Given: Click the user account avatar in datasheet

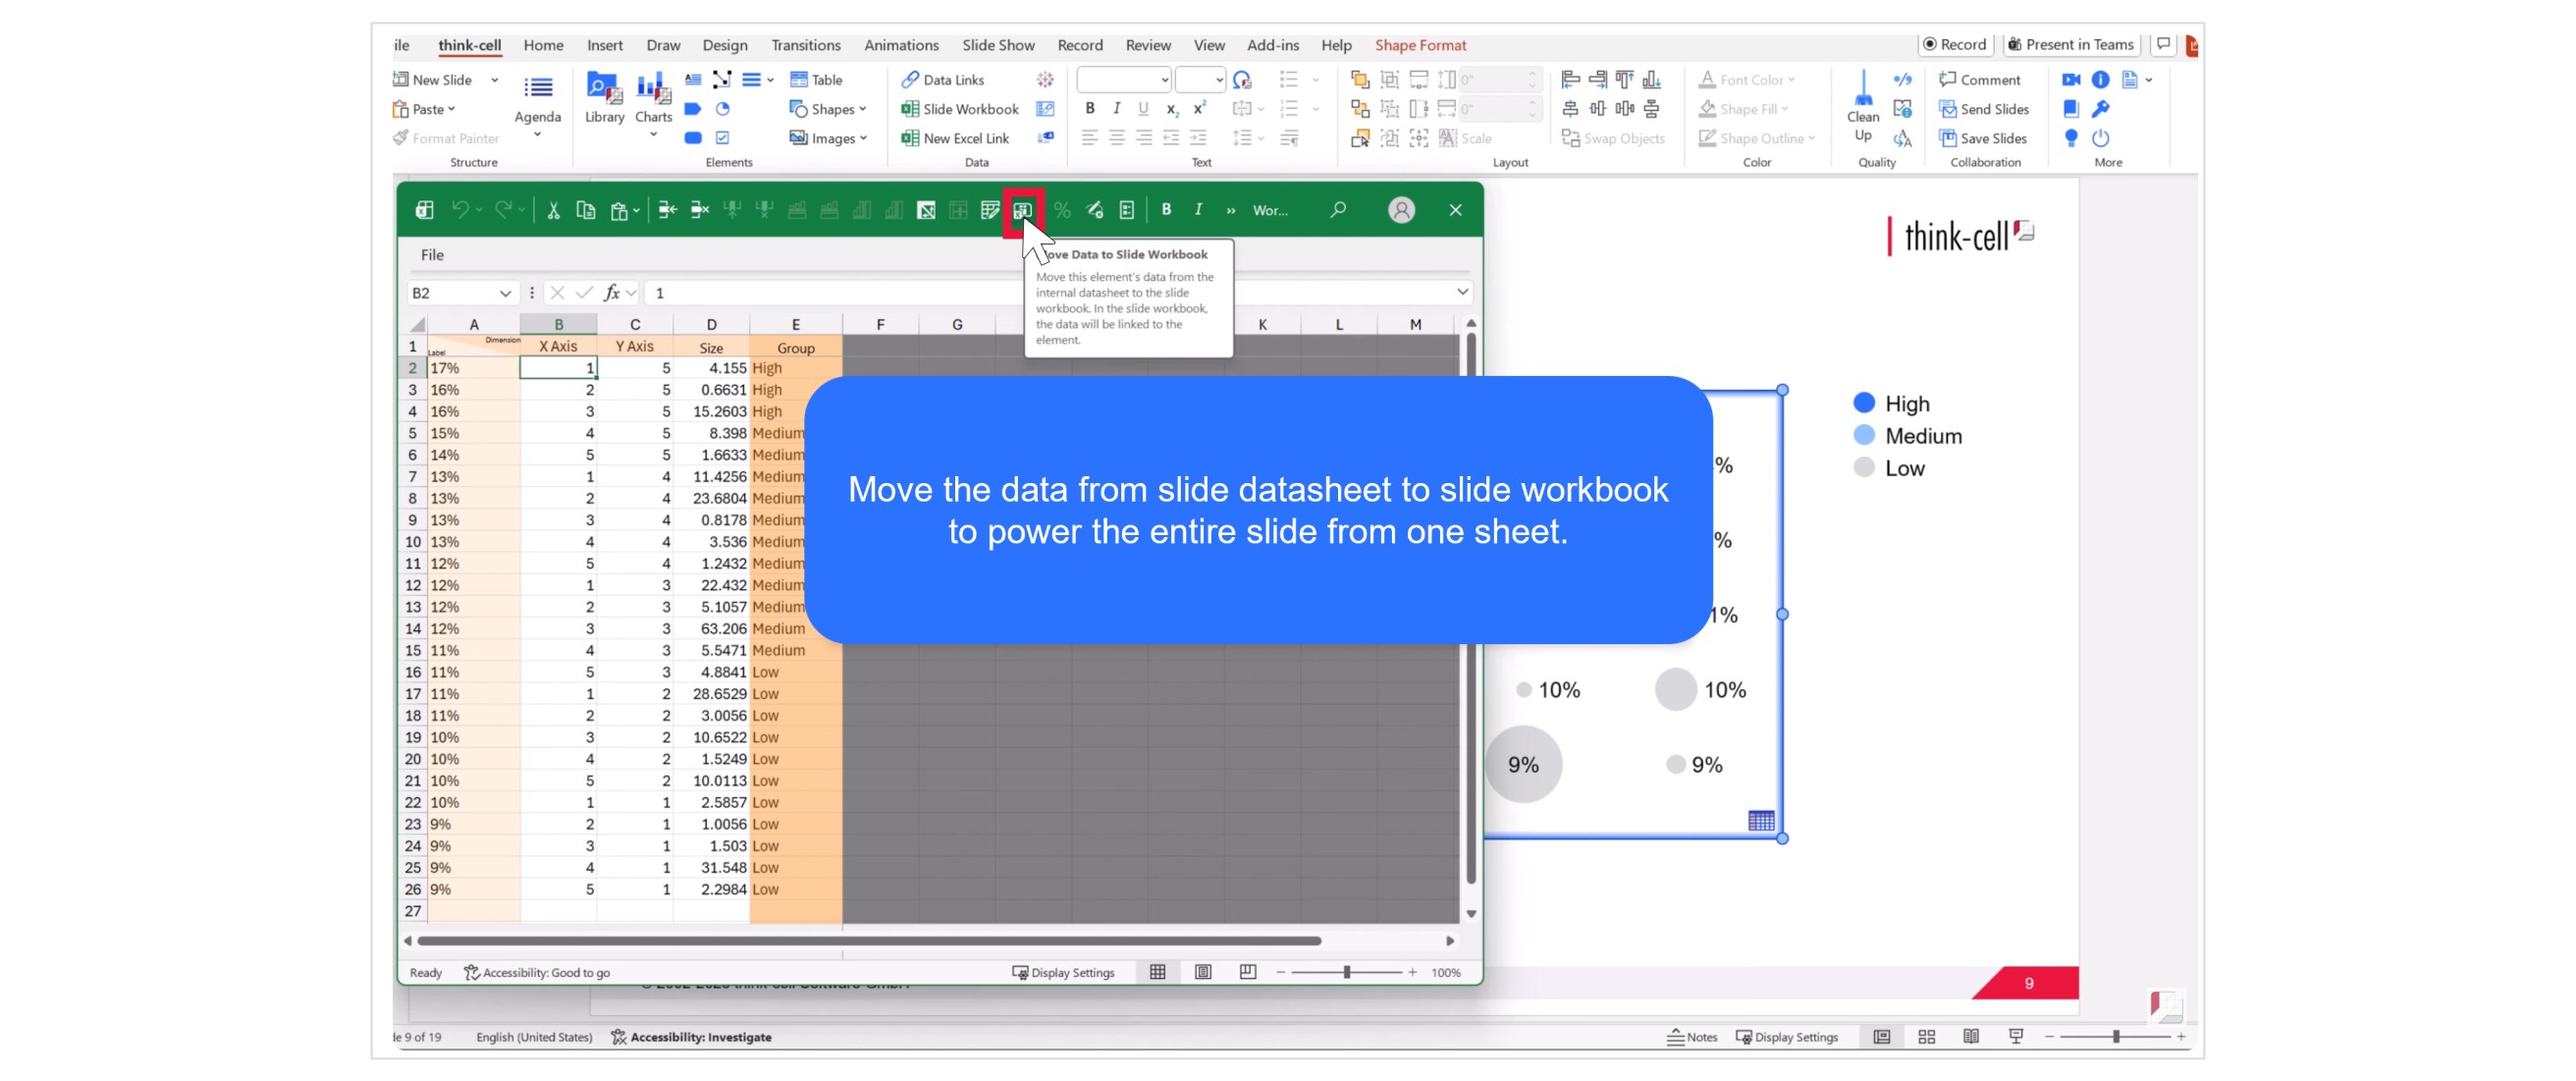Looking at the screenshot, I should 1401,210.
